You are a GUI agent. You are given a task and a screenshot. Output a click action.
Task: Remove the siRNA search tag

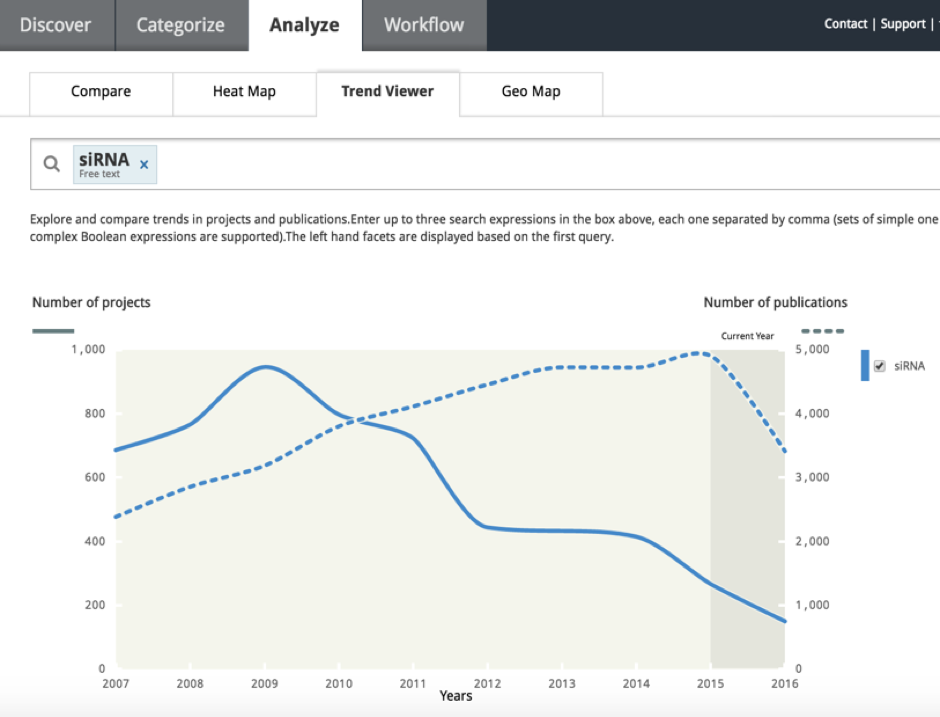point(144,164)
